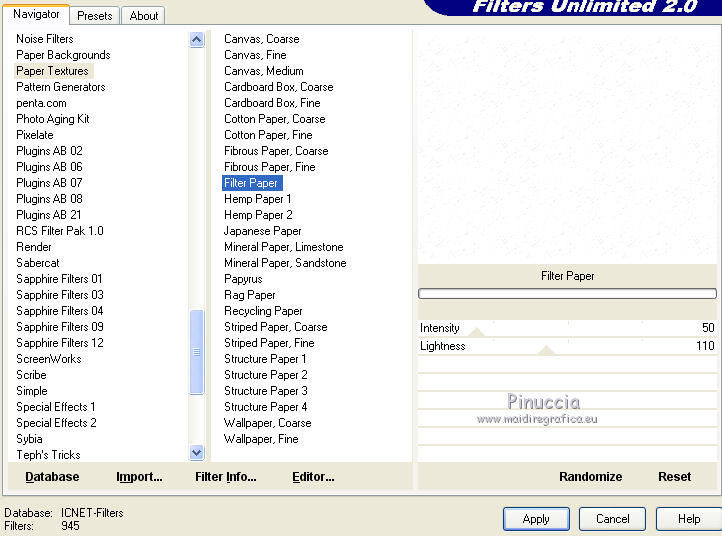
Task: Select Teph's Tricks category
Action: pos(48,455)
